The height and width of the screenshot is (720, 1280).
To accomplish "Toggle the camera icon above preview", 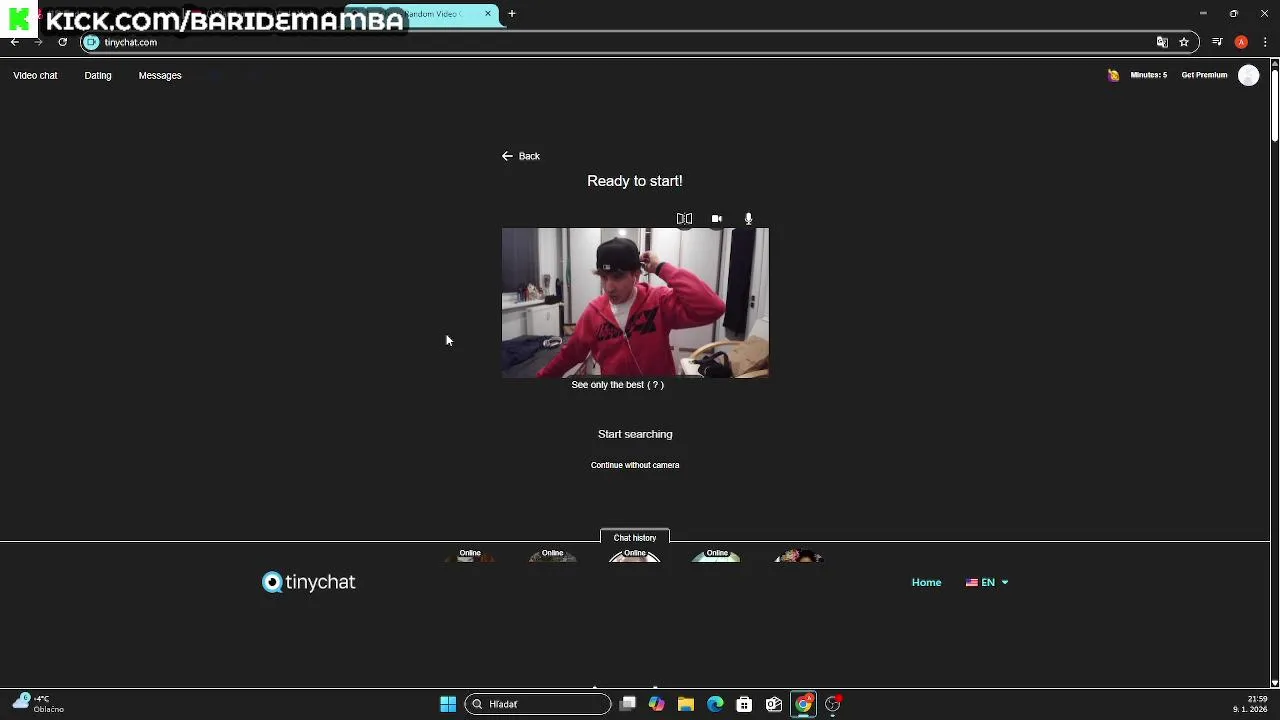I will (716, 218).
